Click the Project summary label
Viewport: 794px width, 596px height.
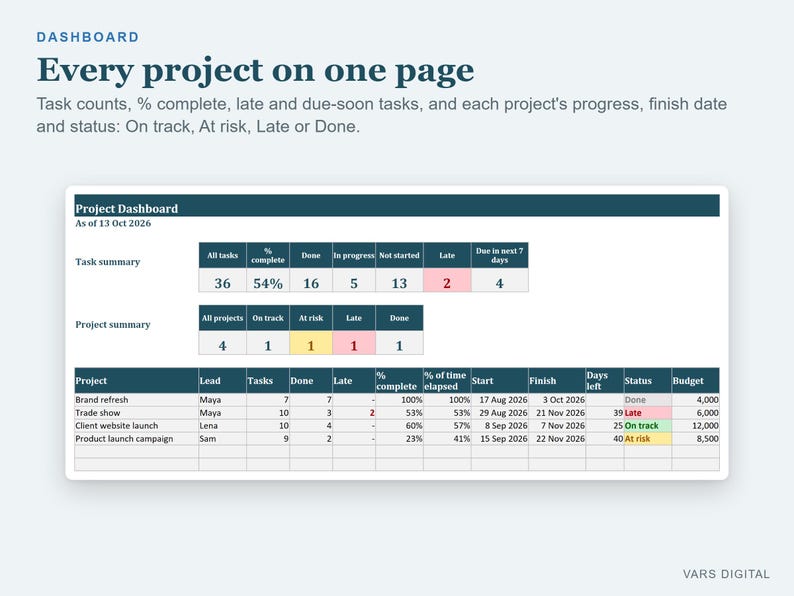(112, 325)
